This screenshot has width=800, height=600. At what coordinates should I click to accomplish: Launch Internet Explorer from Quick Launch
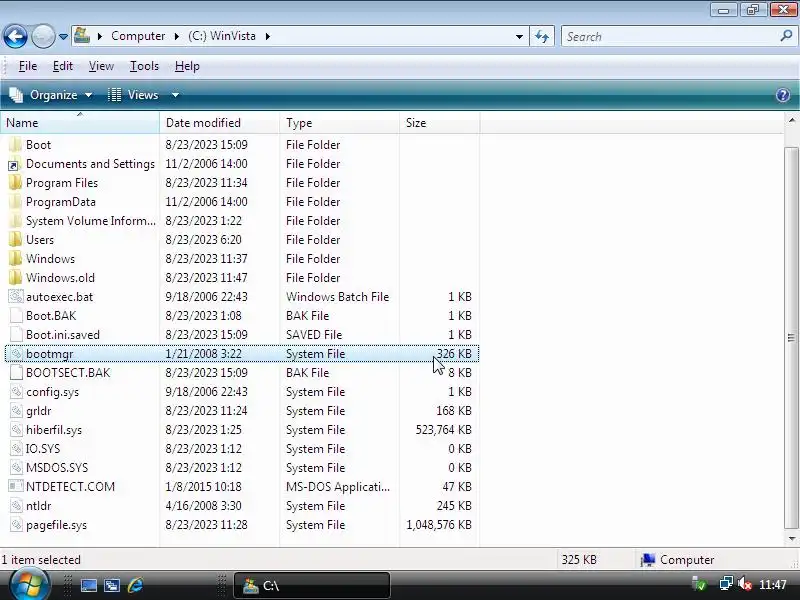tap(135, 585)
